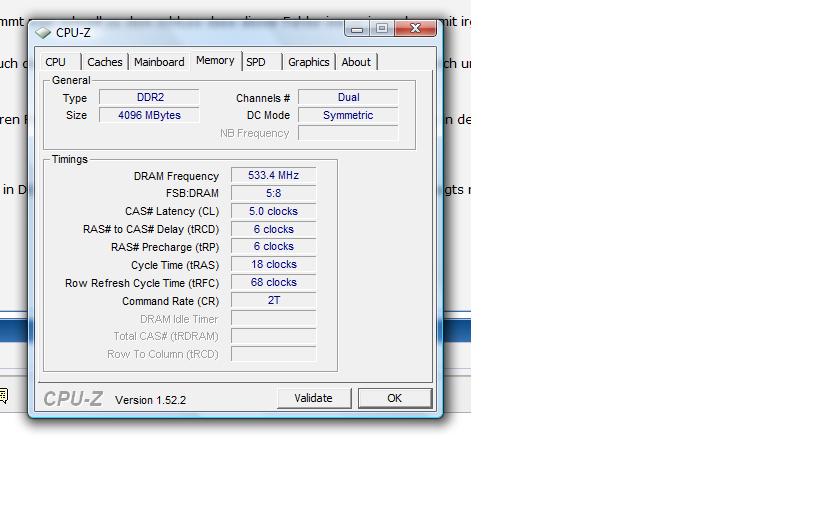This screenshot has height=525, width=840.
Task: Click the OK button
Action: (395, 398)
